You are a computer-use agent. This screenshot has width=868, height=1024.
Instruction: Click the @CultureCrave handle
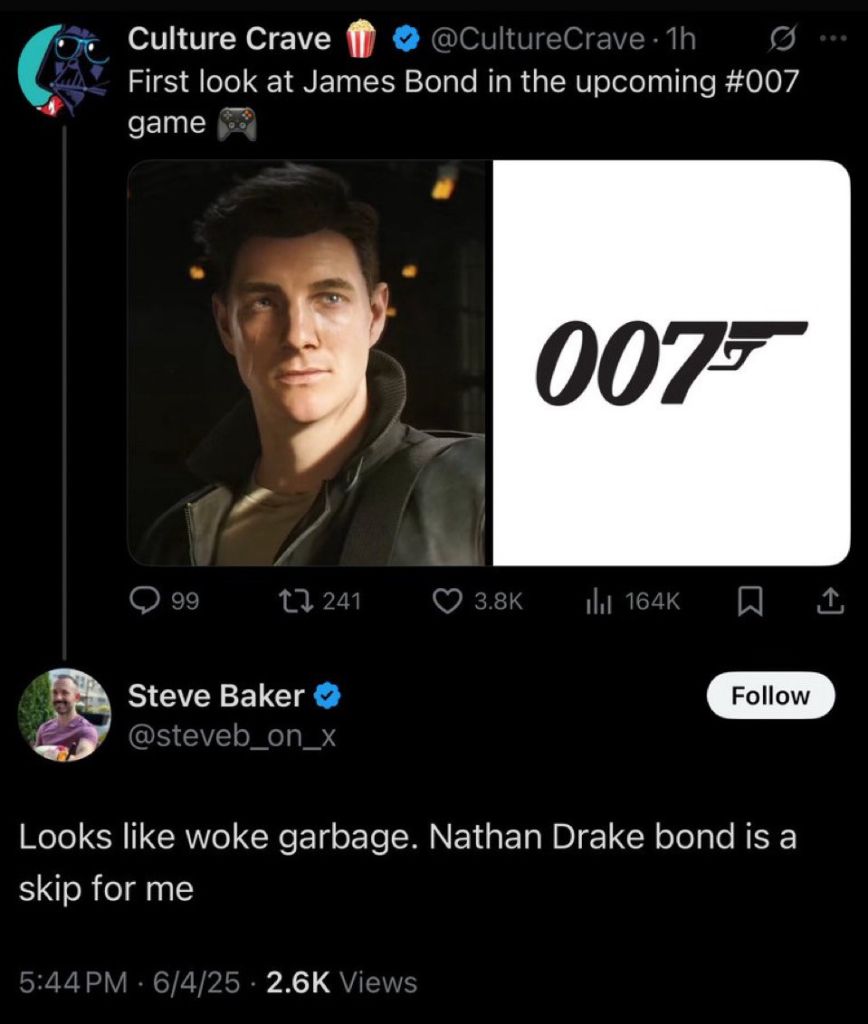tap(536, 39)
